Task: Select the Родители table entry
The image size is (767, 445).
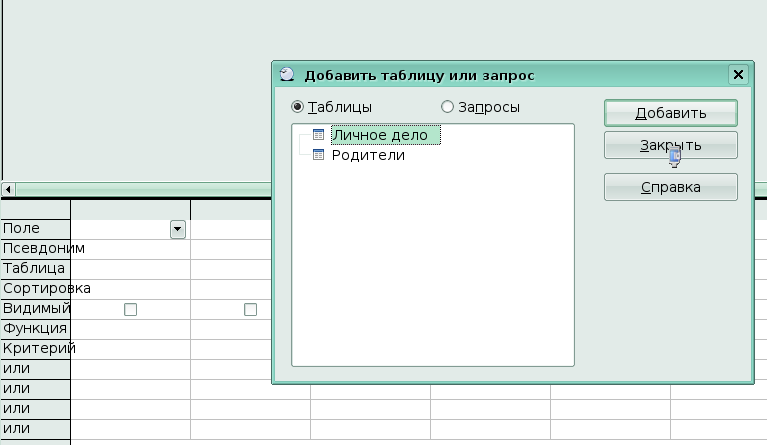Action: click(368, 155)
